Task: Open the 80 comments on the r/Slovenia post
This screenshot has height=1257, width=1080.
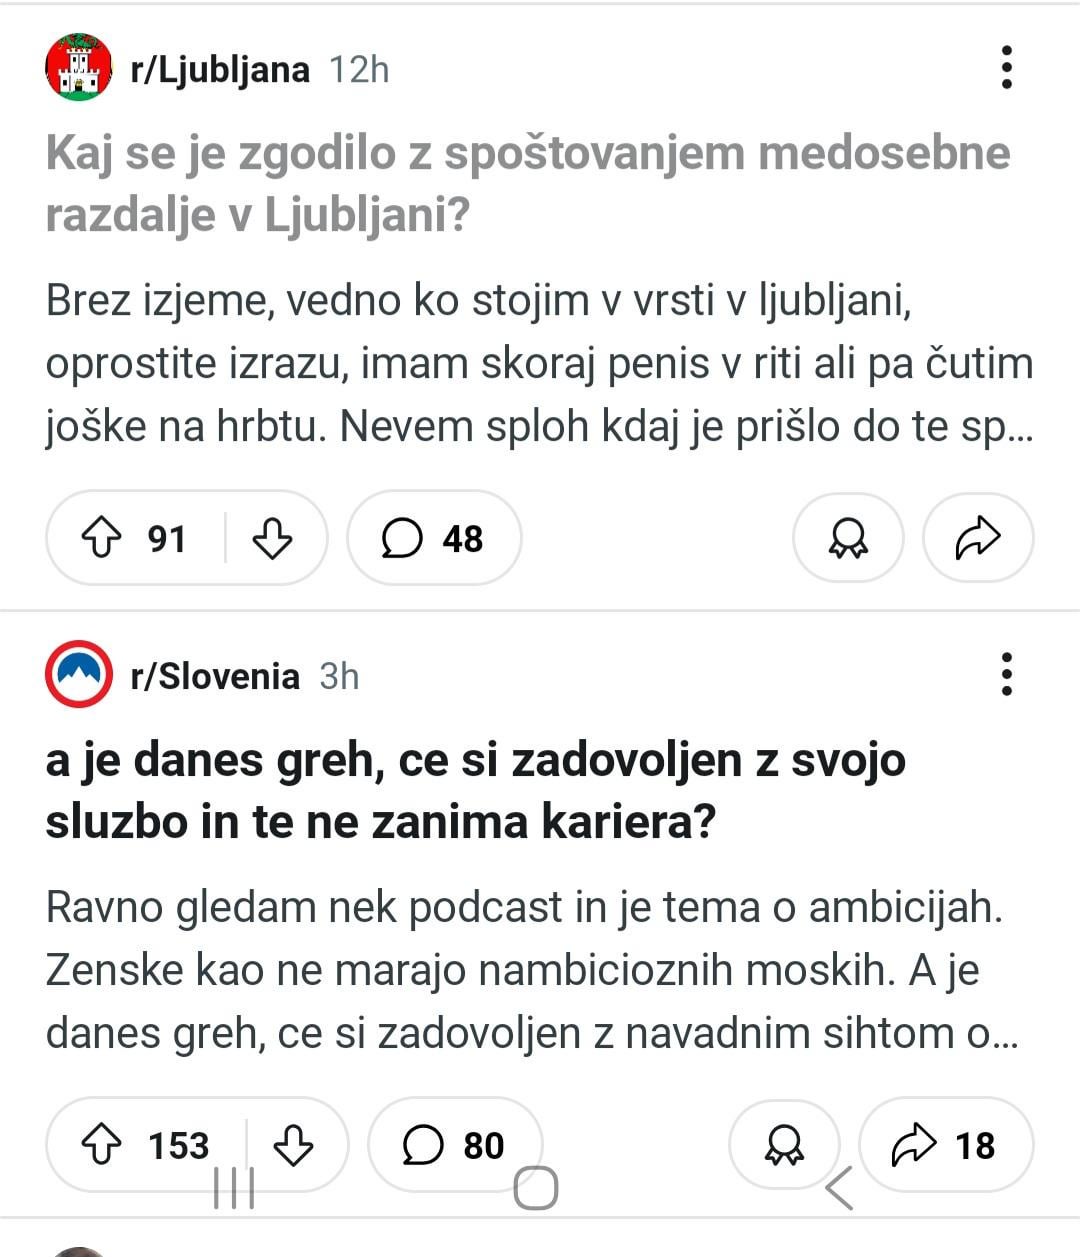Action: point(455,1145)
